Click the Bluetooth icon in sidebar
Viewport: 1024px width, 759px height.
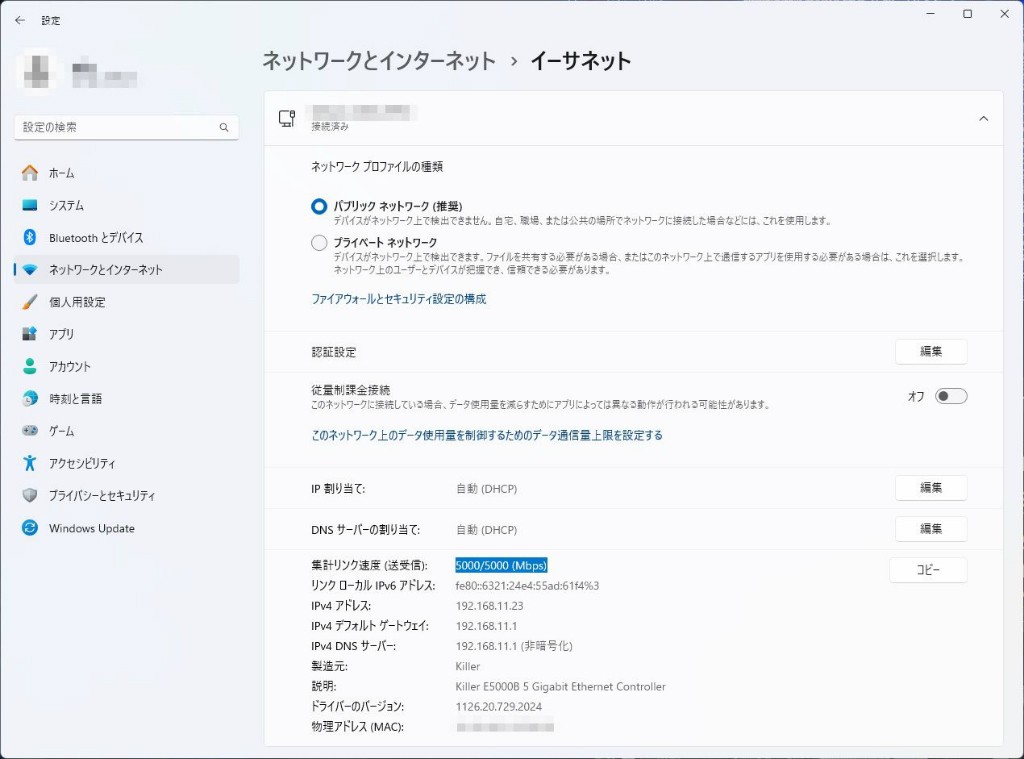pos(30,238)
